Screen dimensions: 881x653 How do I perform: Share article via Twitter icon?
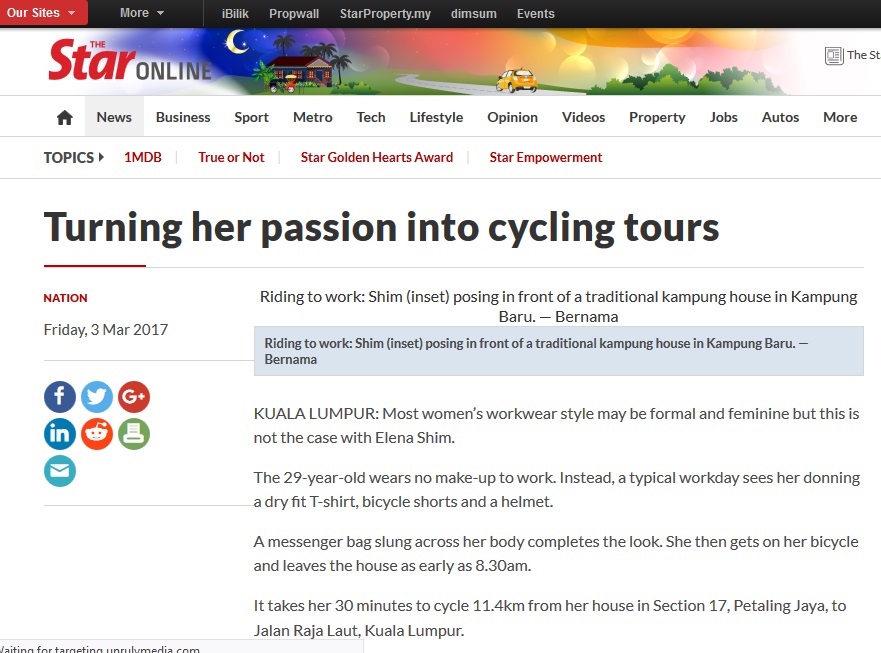[97, 397]
